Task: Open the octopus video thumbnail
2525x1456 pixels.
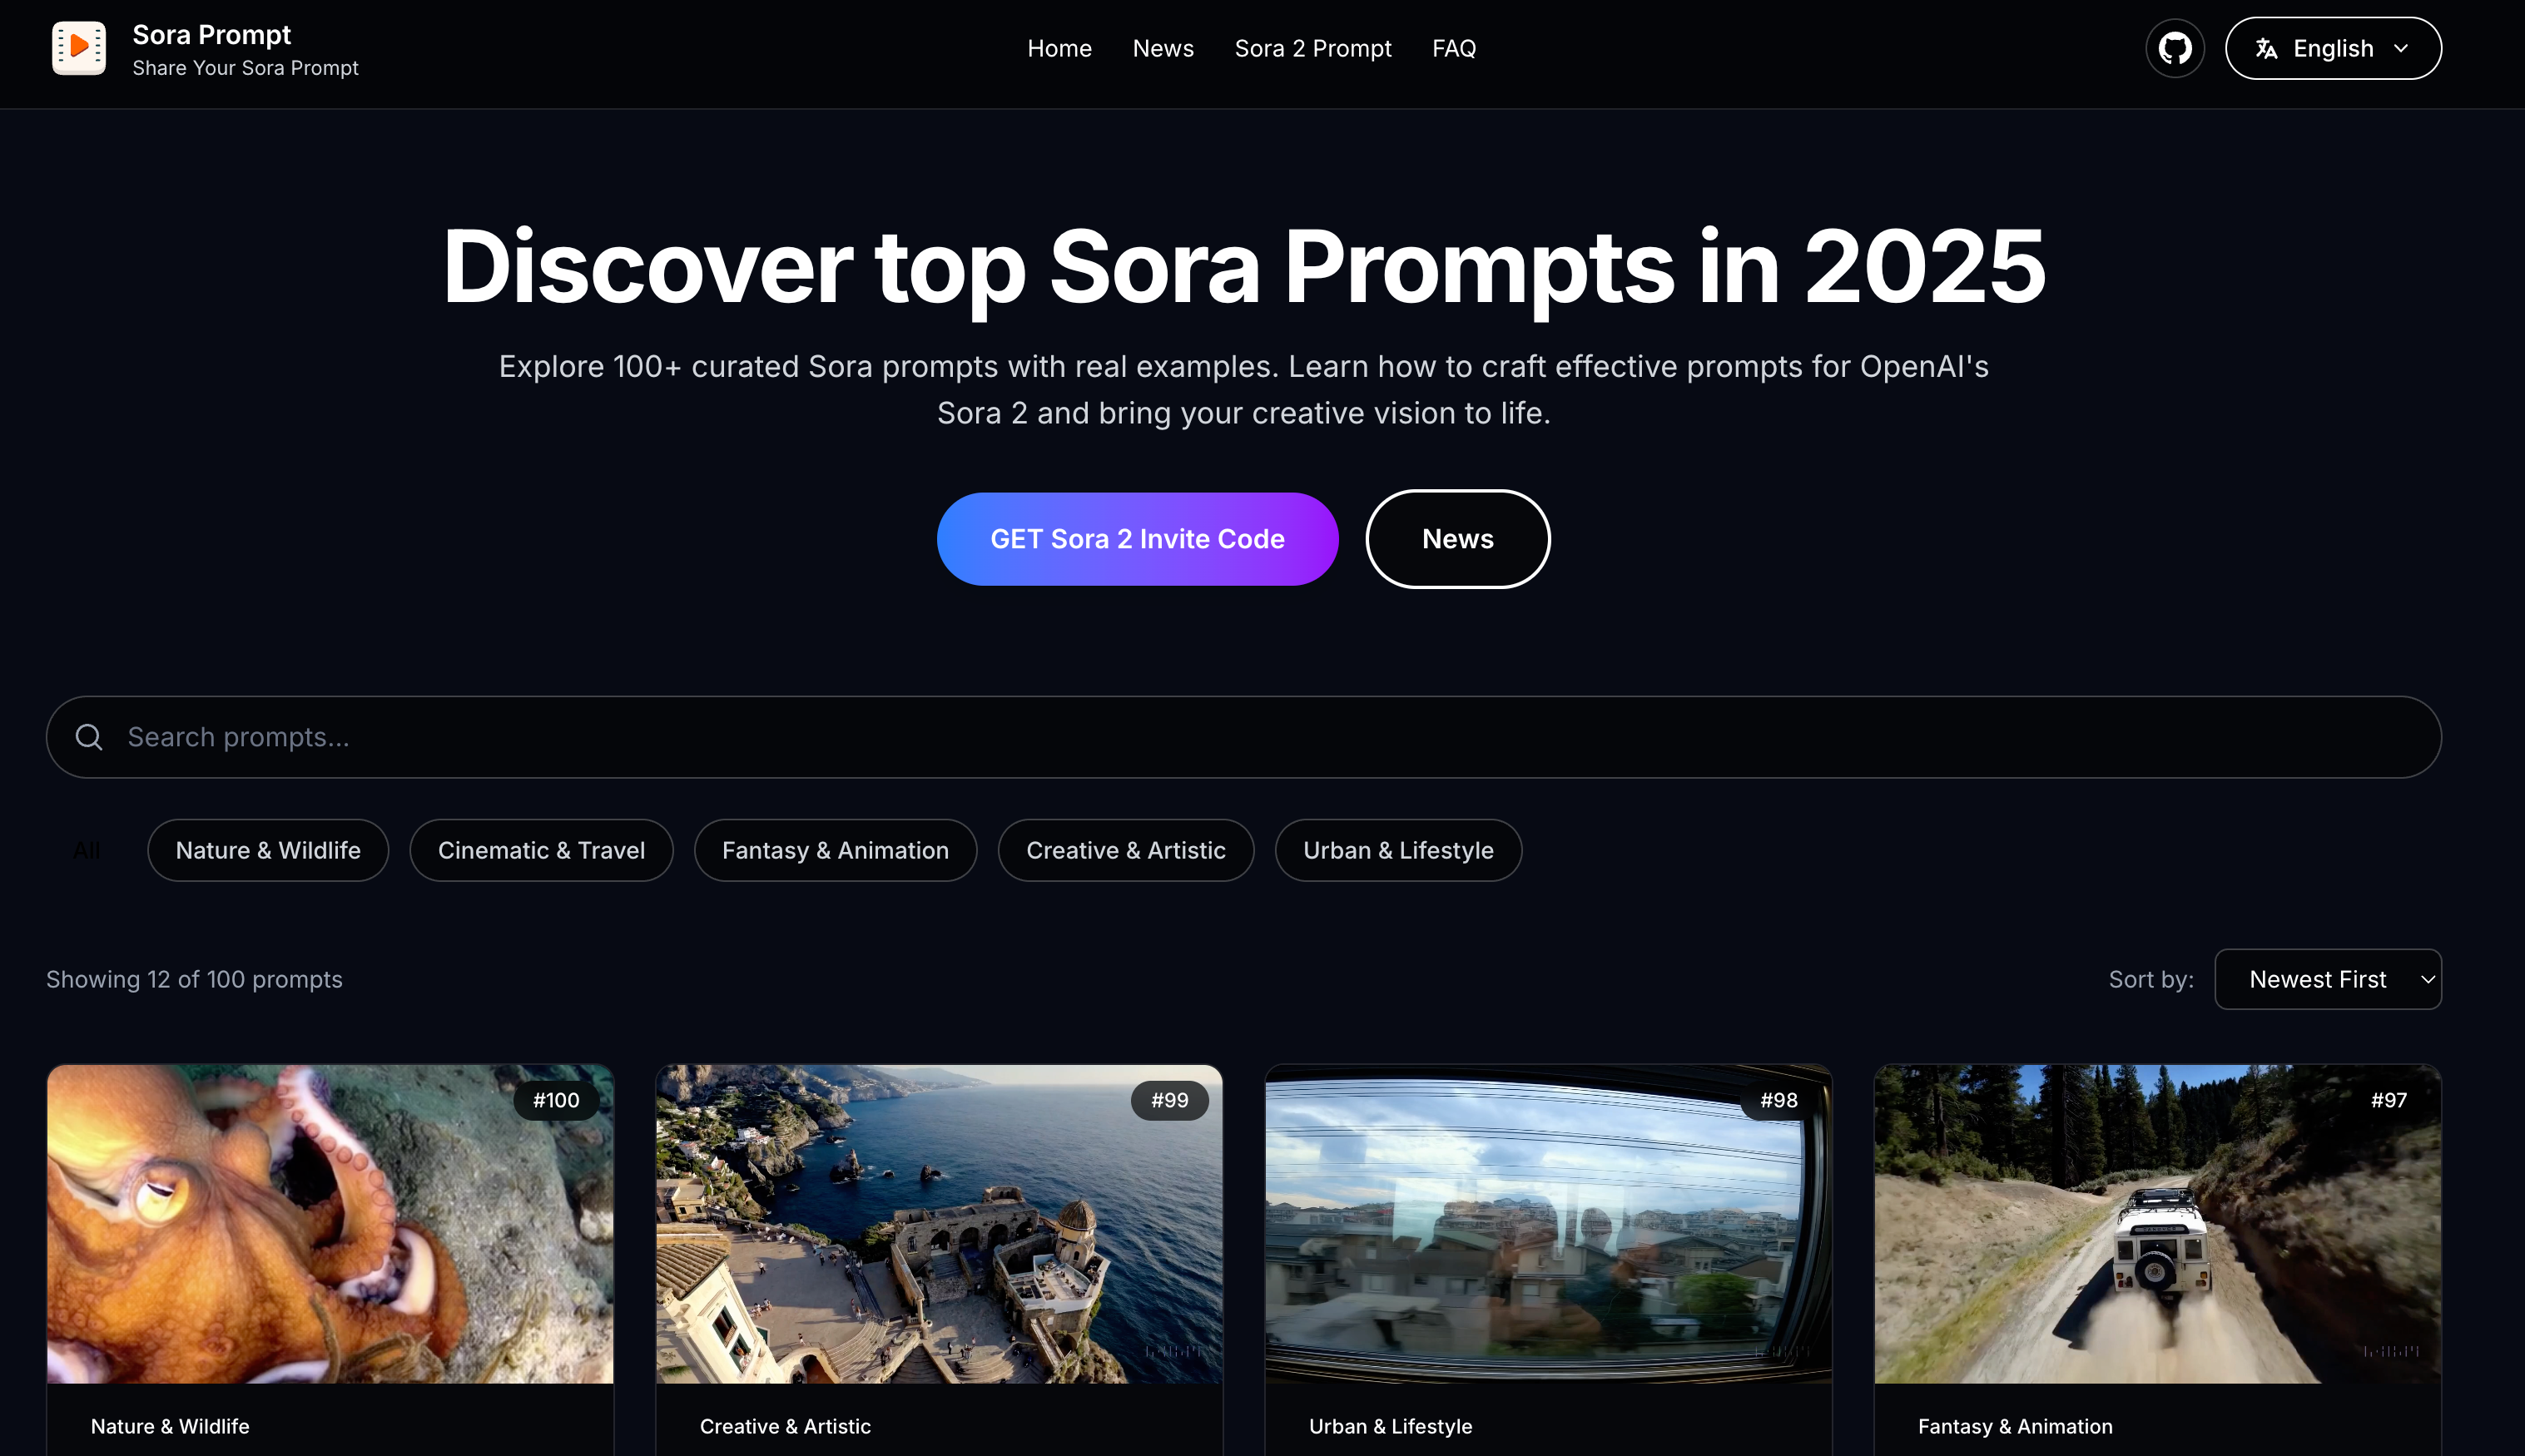Action: tap(330, 1224)
